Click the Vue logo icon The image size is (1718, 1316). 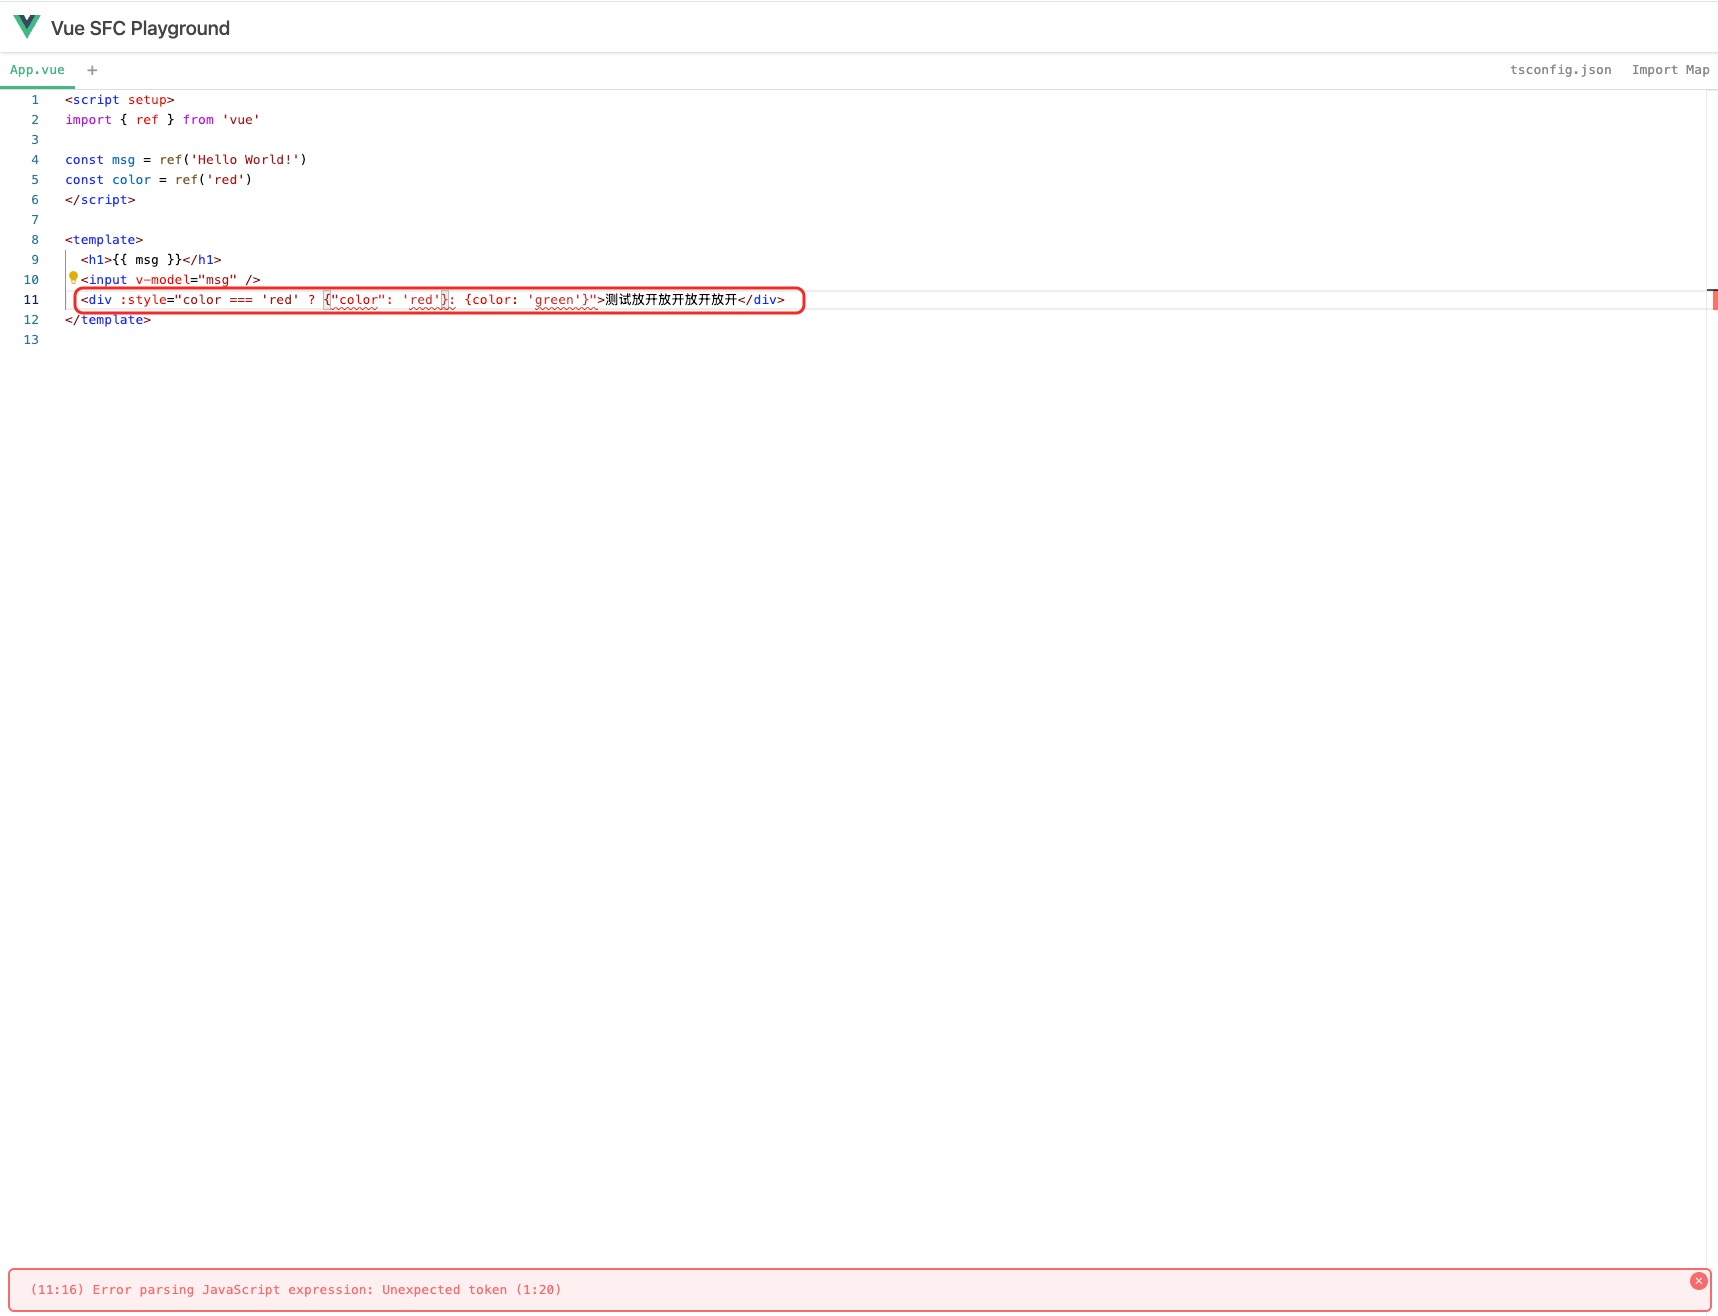click(27, 27)
